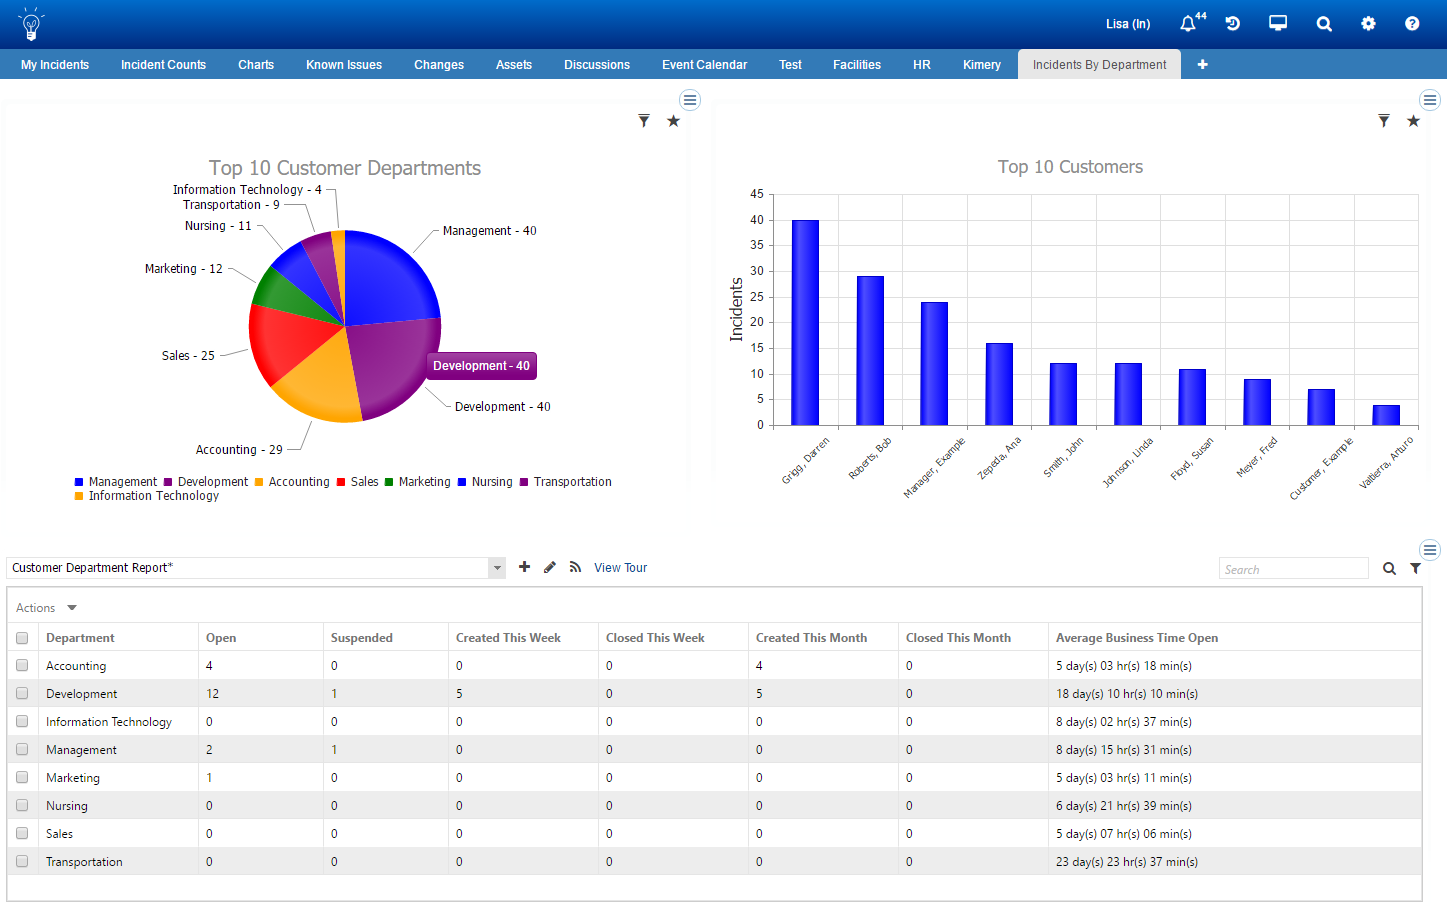Check the checkbox on the Accounting row
Screen dimensions: 1447x906
click(21, 665)
